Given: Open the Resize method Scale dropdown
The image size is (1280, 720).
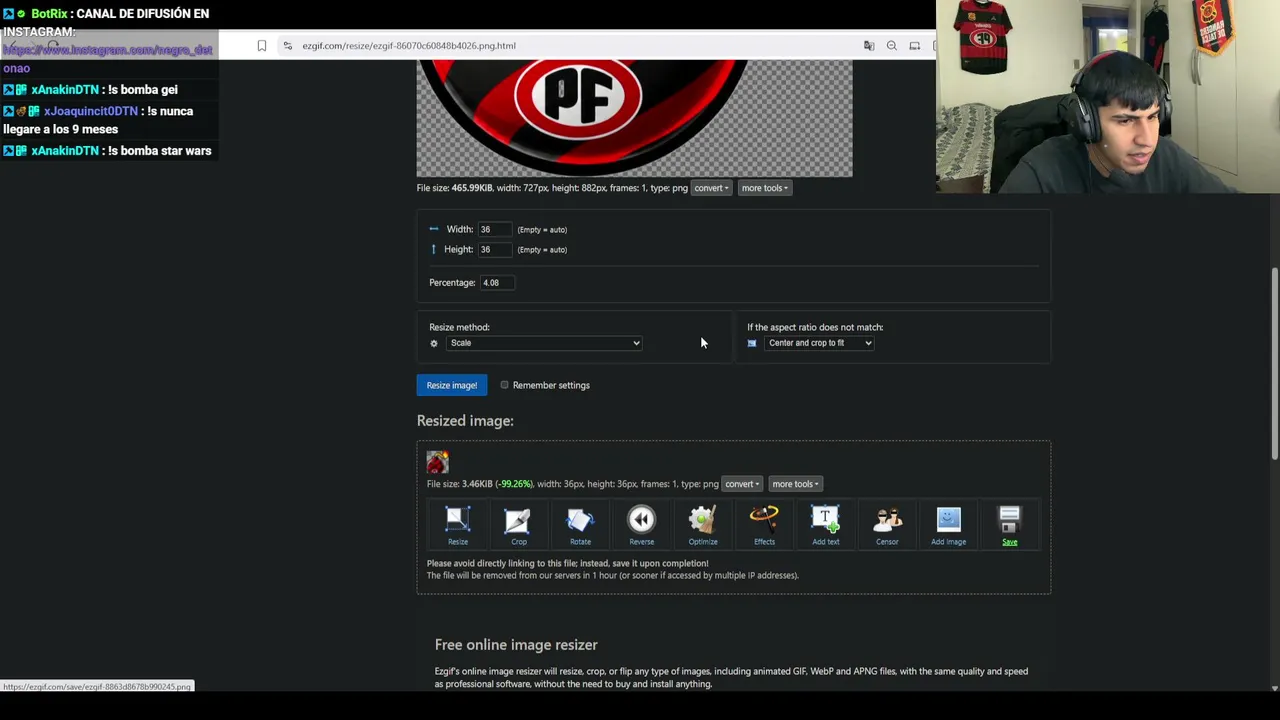Looking at the screenshot, I should [x=544, y=343].
